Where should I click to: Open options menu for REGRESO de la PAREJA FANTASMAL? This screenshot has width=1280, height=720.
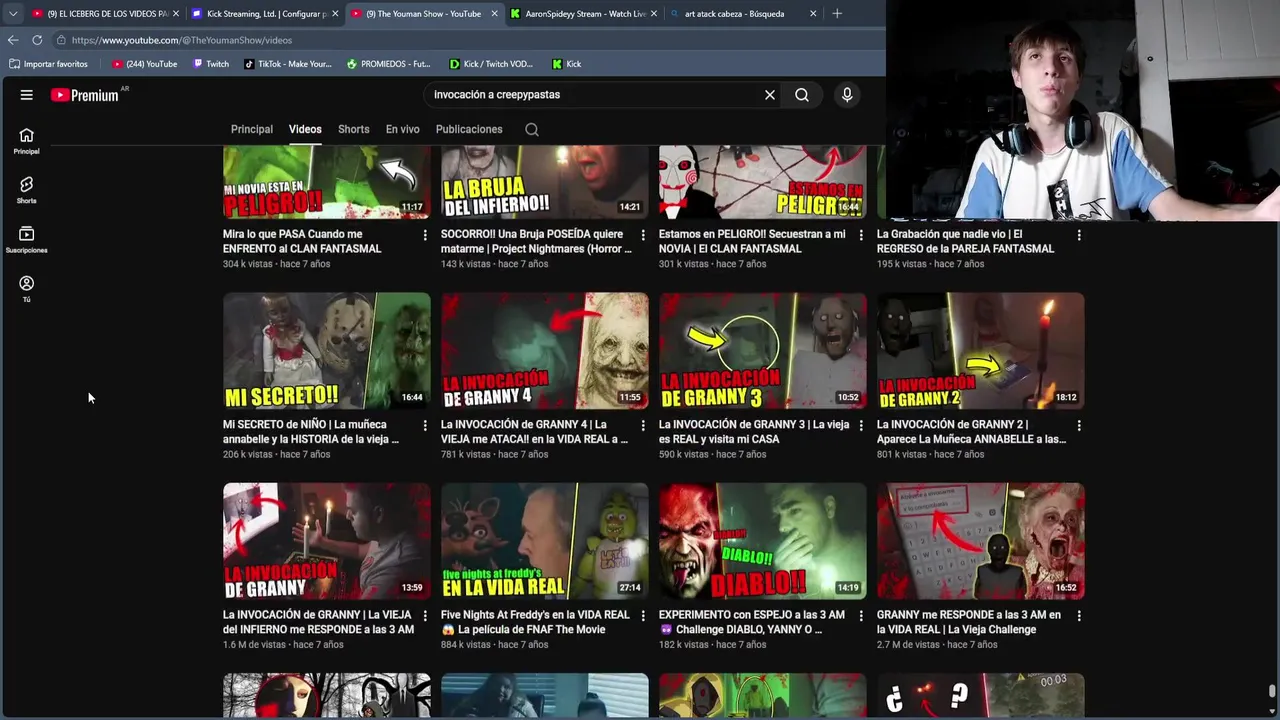[x=1079, y=235]
